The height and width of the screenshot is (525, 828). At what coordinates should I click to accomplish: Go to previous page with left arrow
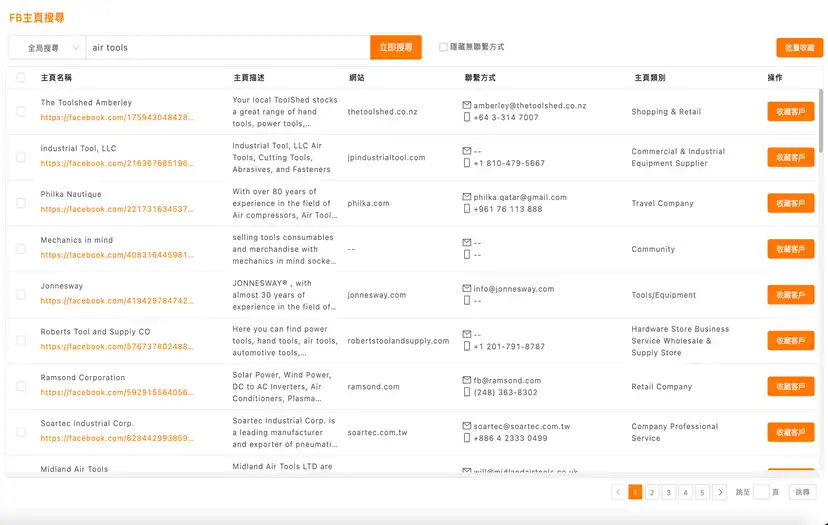[618, 492]
